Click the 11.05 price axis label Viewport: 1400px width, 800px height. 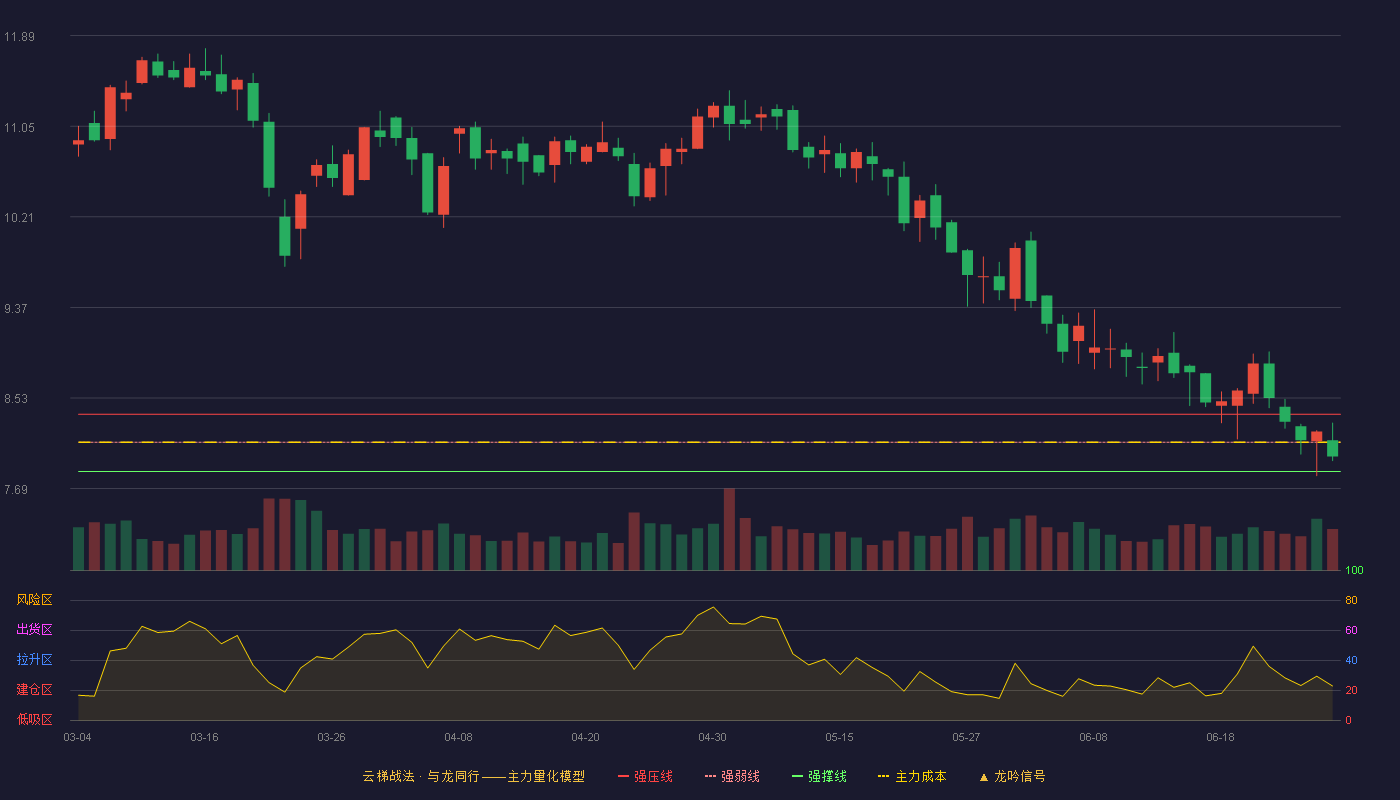pos(19,128)
